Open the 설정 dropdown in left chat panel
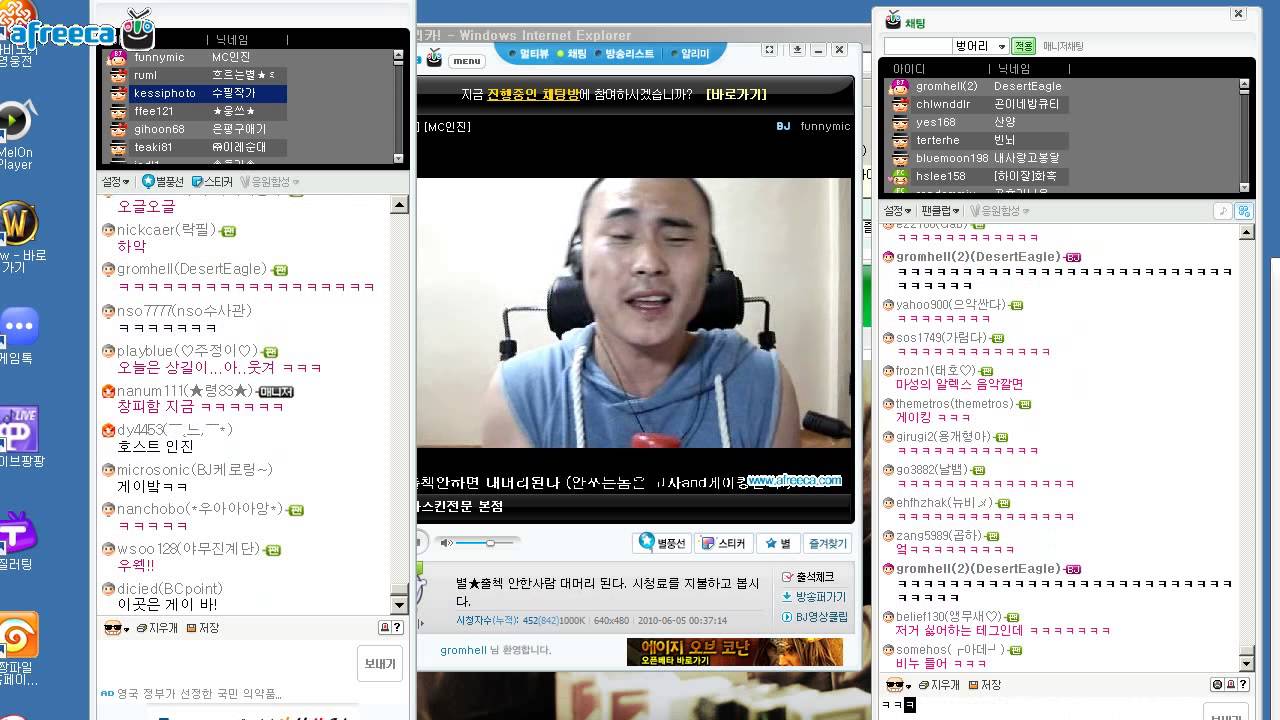The width and height of the screenshot is (1280, 720). [115, 182]
